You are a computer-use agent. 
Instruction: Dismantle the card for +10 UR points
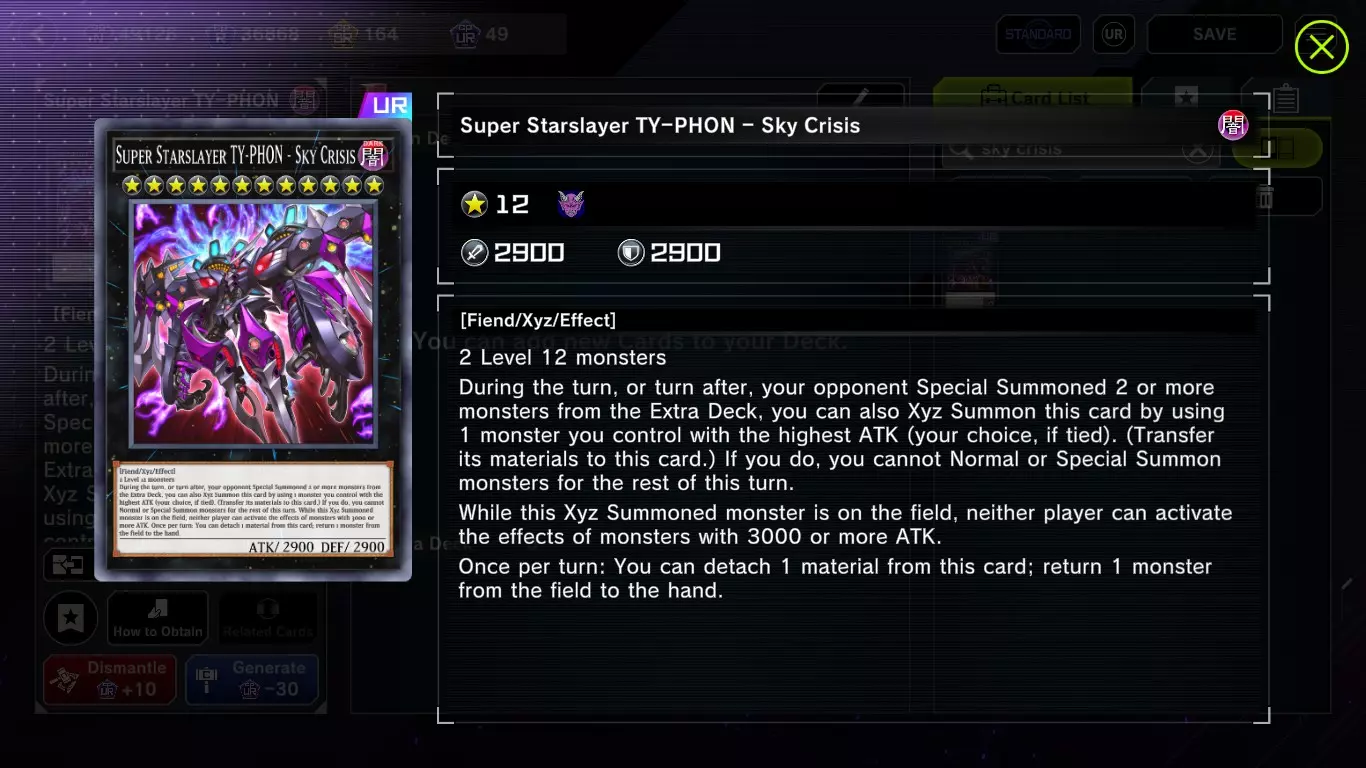110,679
